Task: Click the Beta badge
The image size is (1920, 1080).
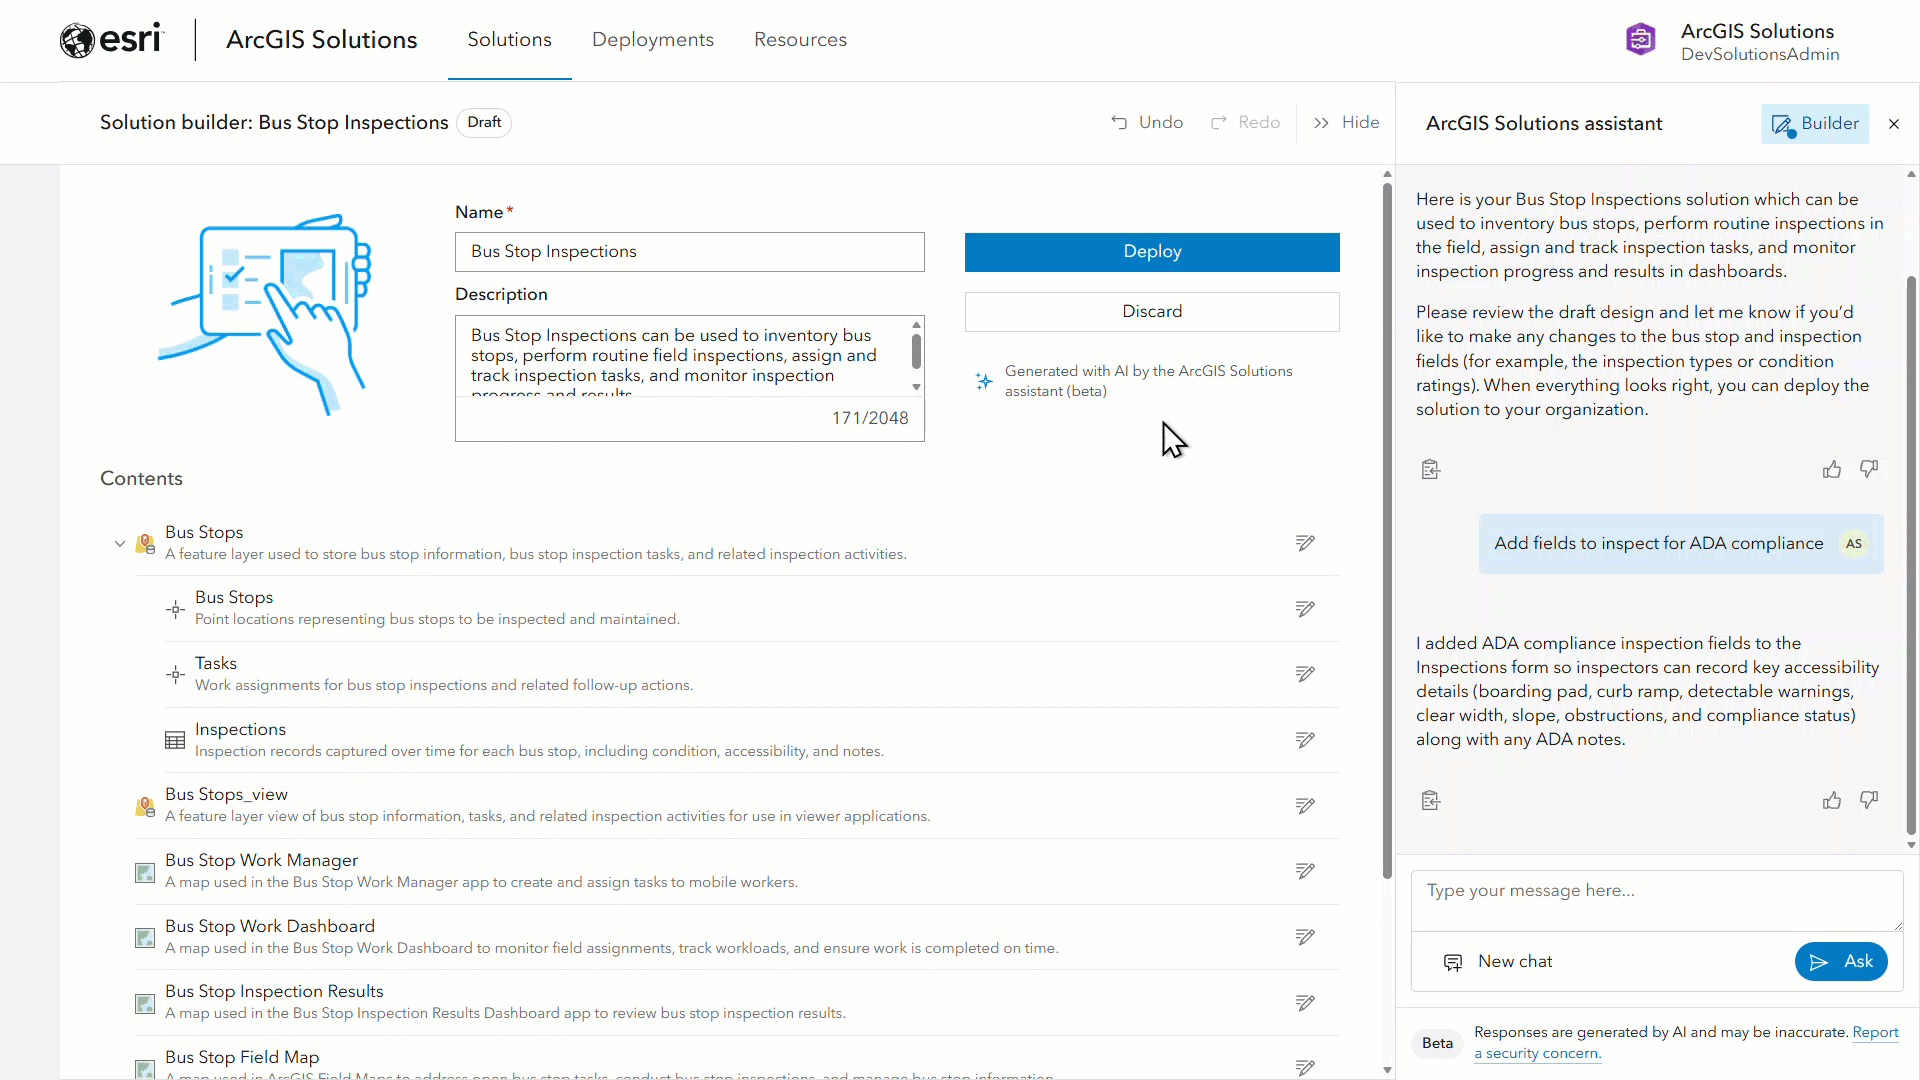Action: coord(1437,1044)
